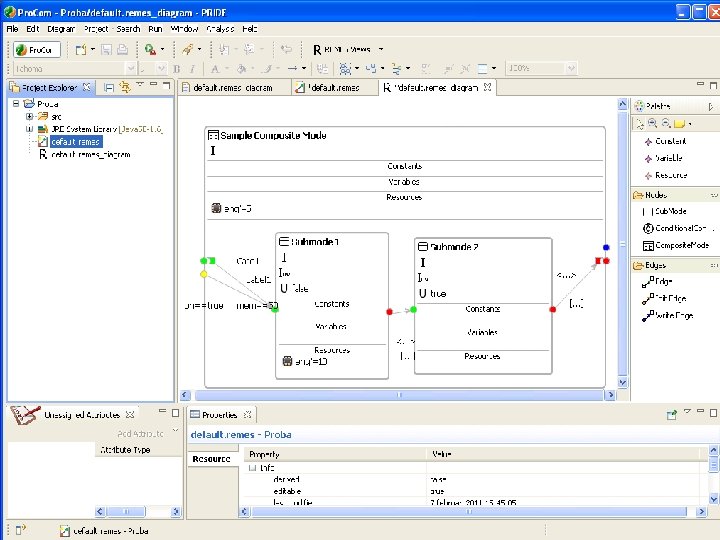Select default.remes_diagram file in Project Explorer

click(90, 155)
